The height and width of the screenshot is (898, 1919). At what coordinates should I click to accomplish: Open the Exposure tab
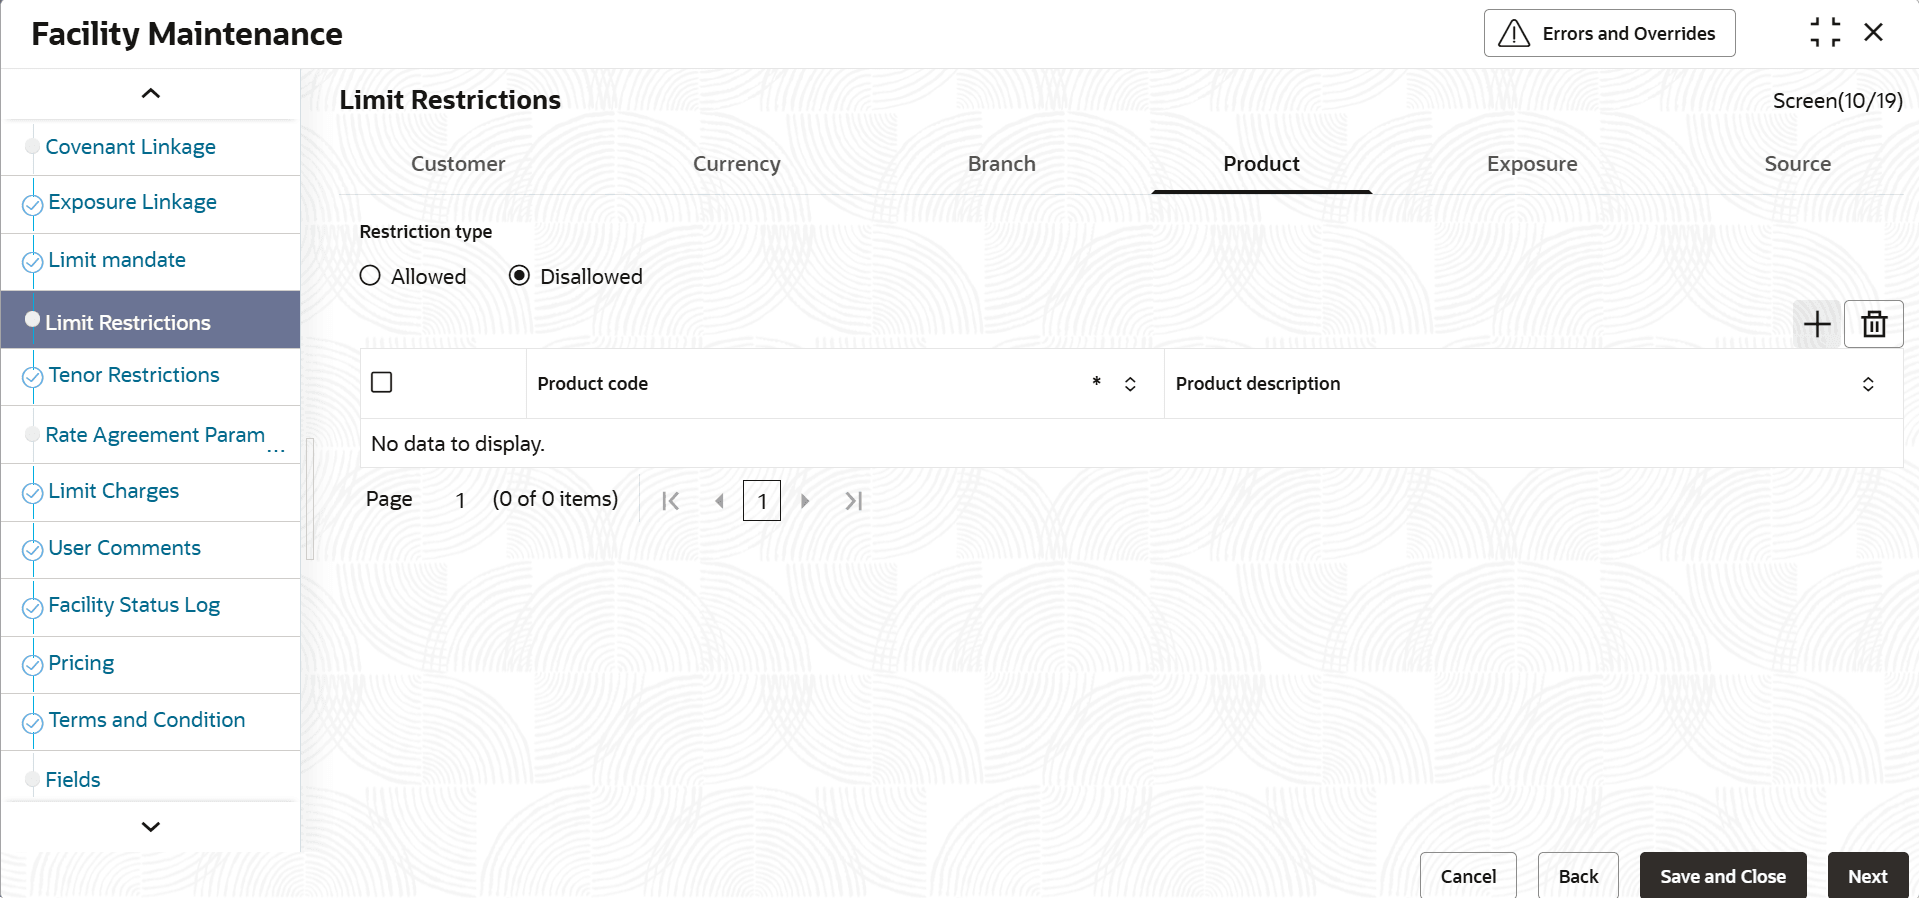pyautogui.click(x=1531, y=164)
